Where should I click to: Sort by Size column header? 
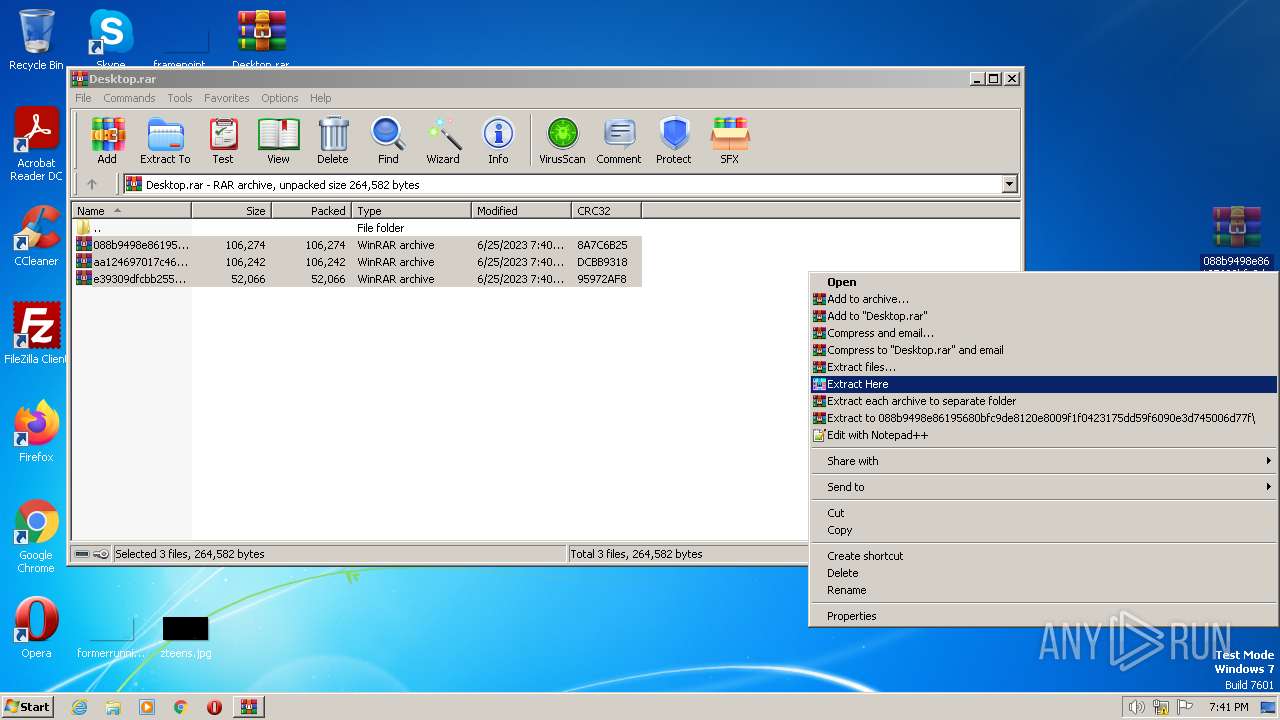tap(231, 211)
